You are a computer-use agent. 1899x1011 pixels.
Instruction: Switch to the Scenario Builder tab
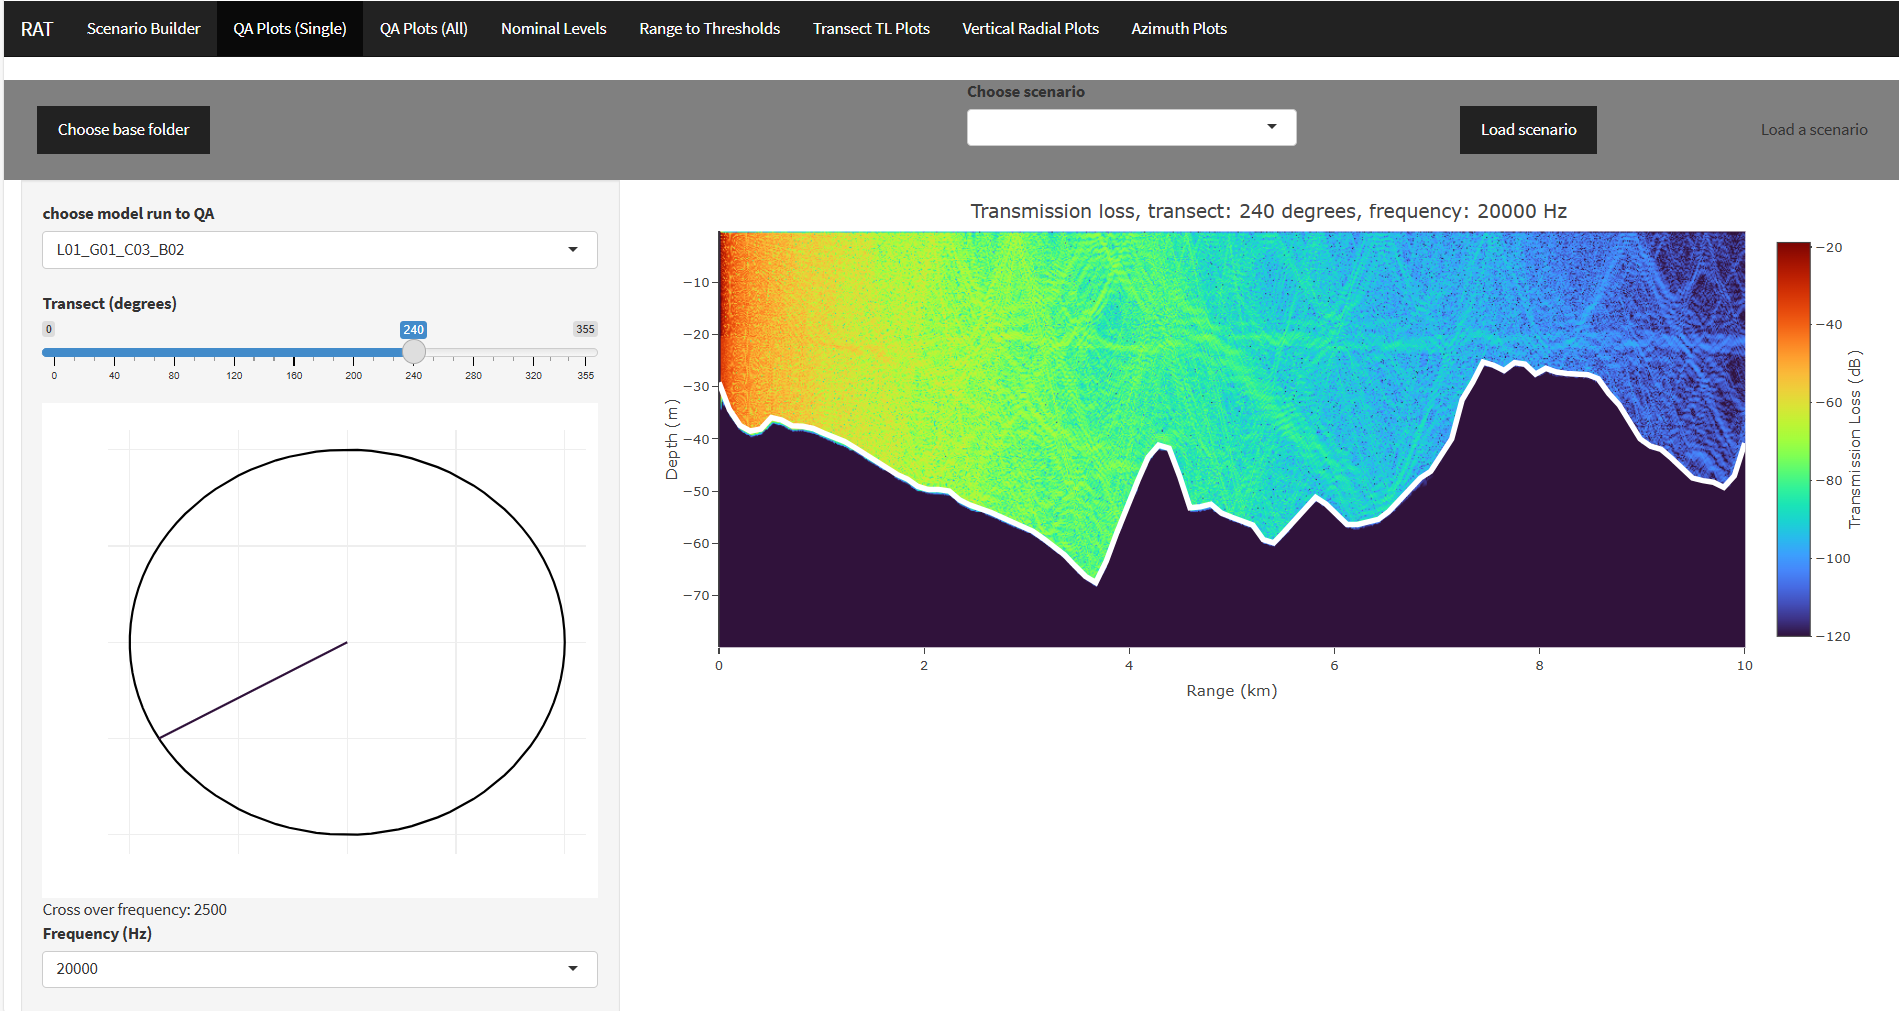point(143,29)
